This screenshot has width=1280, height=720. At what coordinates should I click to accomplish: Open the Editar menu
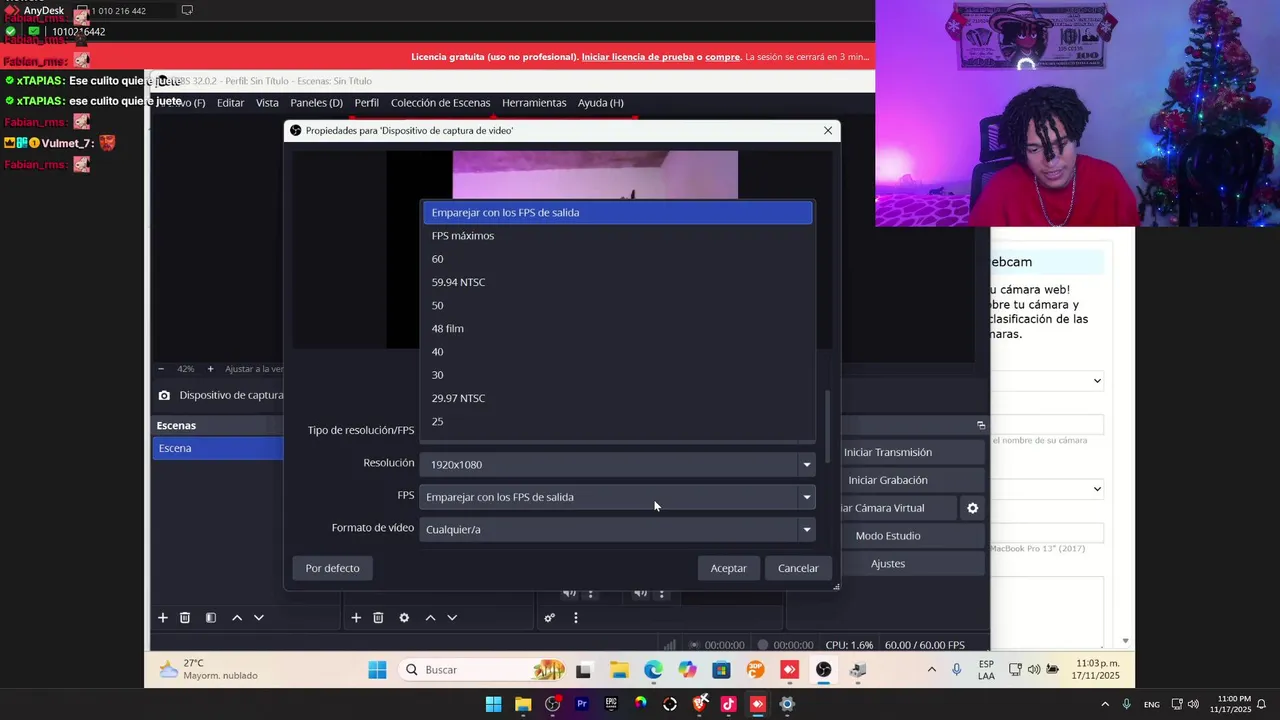pyautogui.click(x=230, y=103)
